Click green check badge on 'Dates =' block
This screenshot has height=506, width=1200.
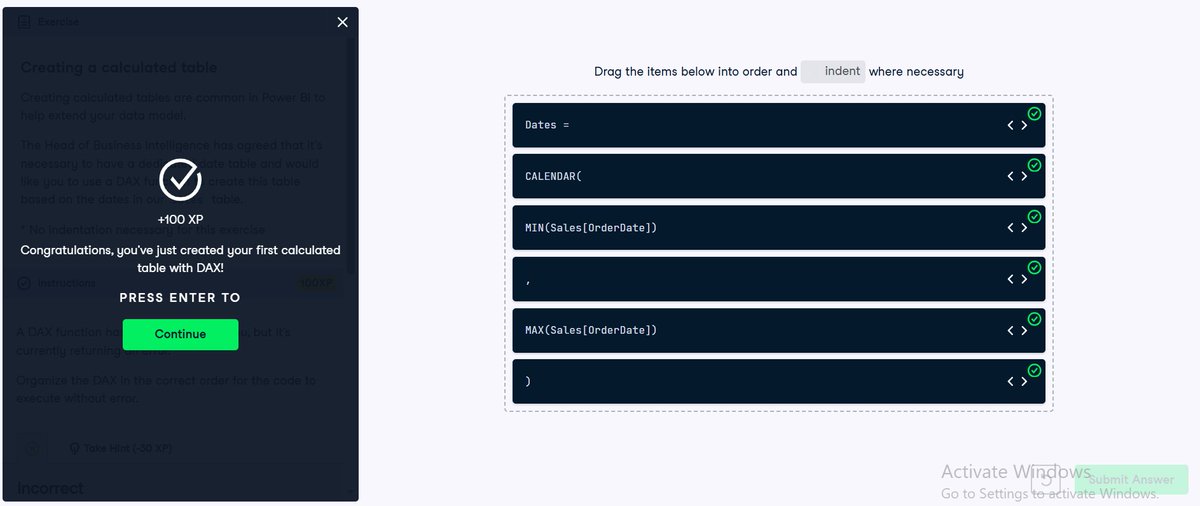tap(1034, 113)
